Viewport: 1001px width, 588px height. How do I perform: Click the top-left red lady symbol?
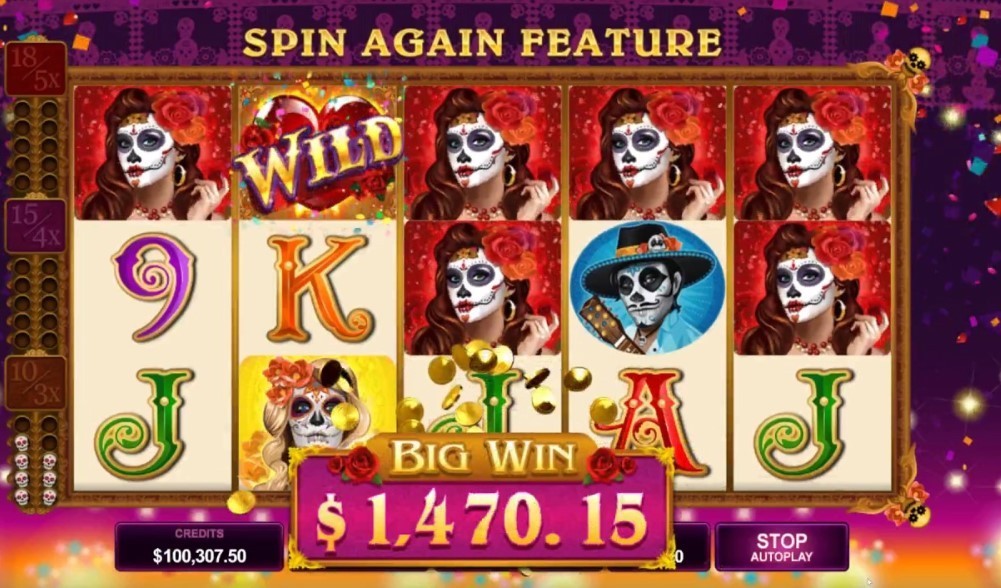(153, 153)
